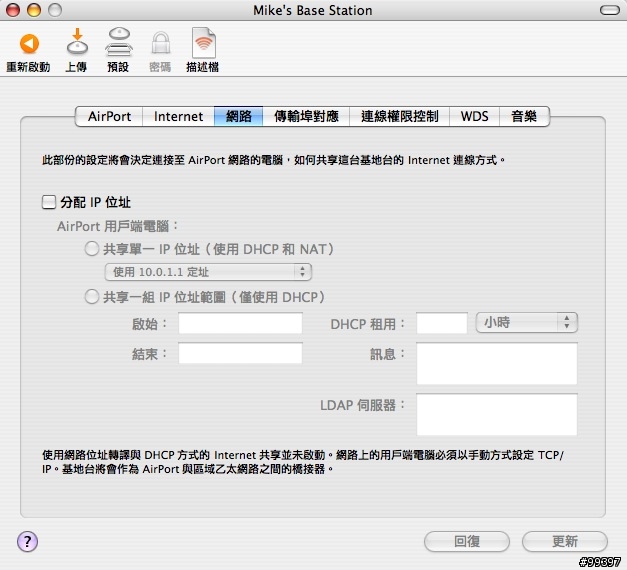Open the 小時 lease unit dropdown
Viewport: 627px width, 570px height.
point(527,322)
